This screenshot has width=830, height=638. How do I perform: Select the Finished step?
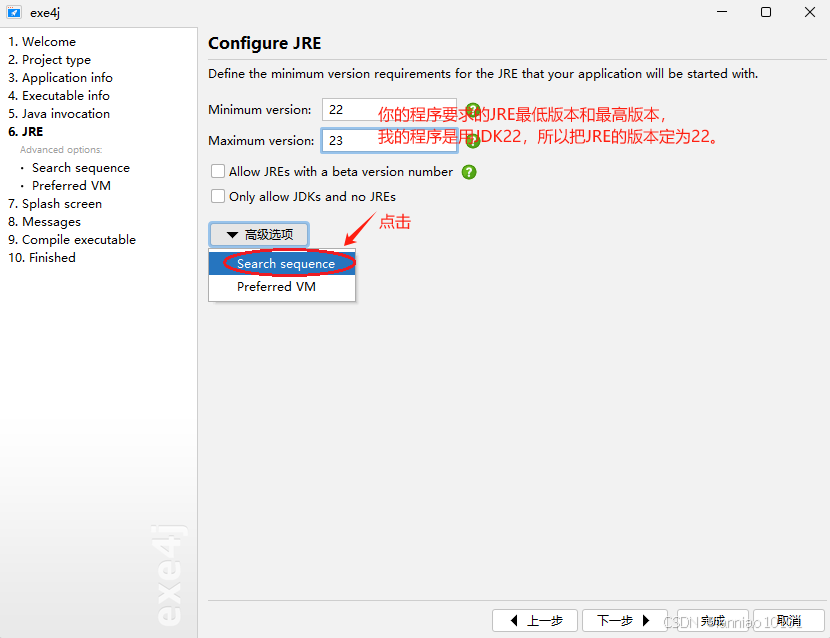(42, 257)
